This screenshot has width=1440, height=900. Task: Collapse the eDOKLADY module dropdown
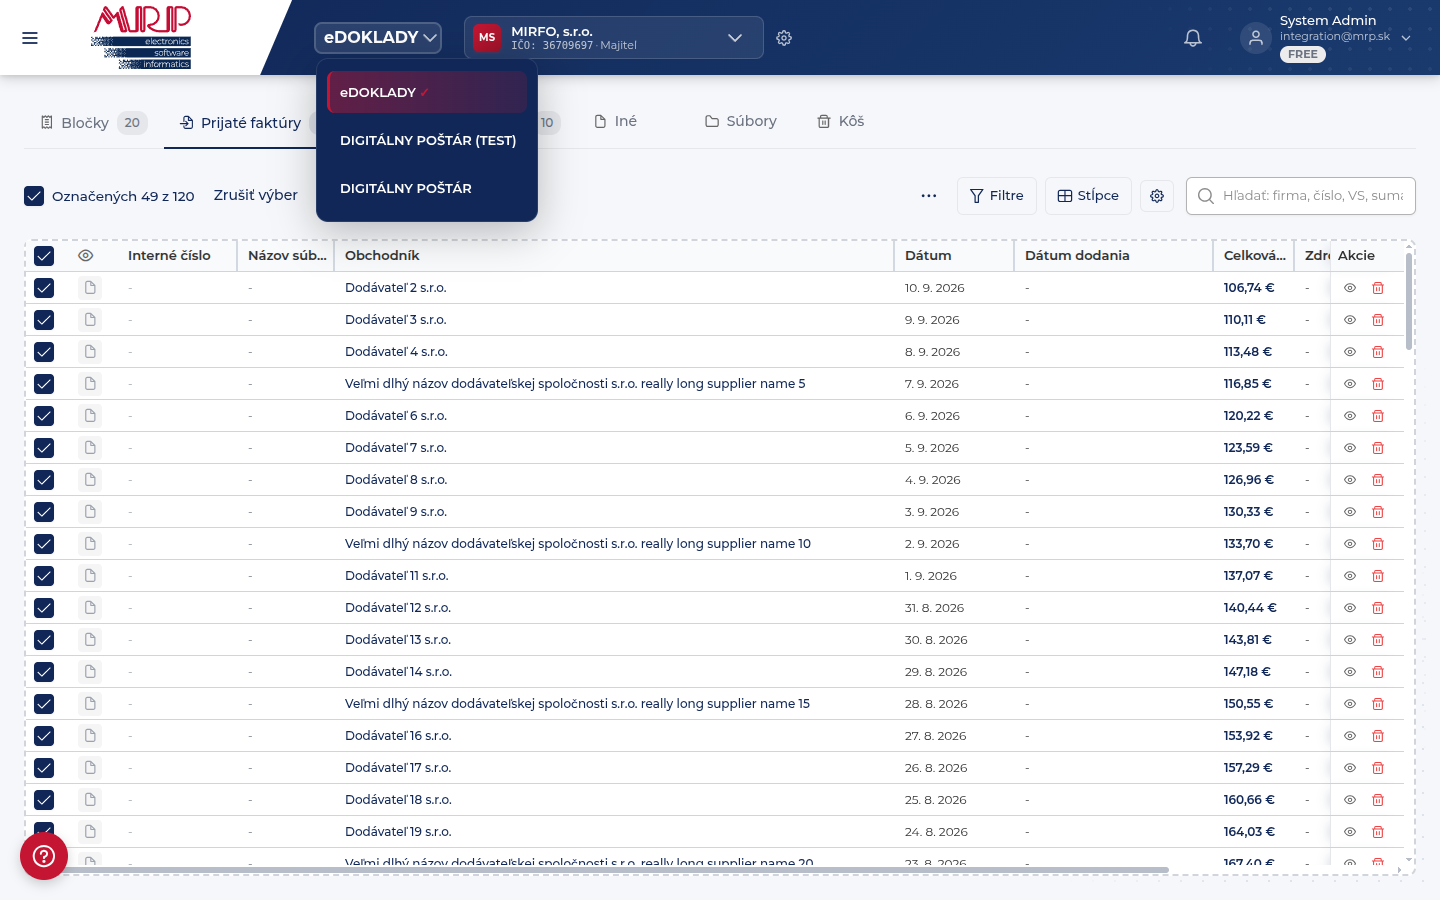tap(378, 38)
